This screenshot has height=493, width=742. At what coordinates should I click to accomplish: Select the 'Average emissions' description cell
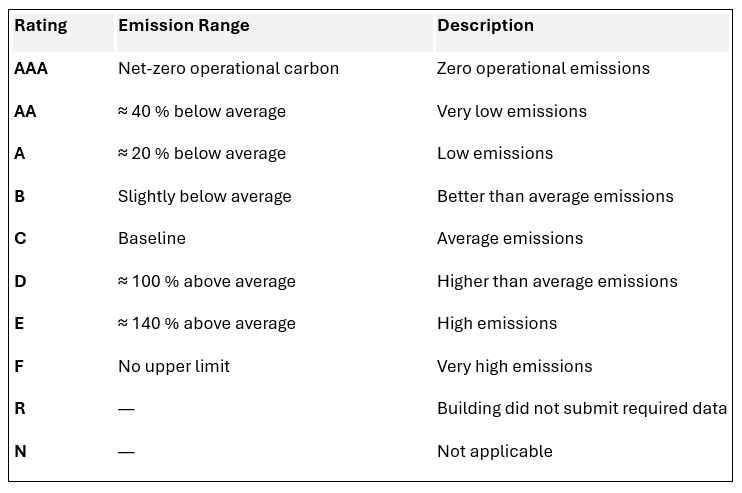[x=510, y=238]
